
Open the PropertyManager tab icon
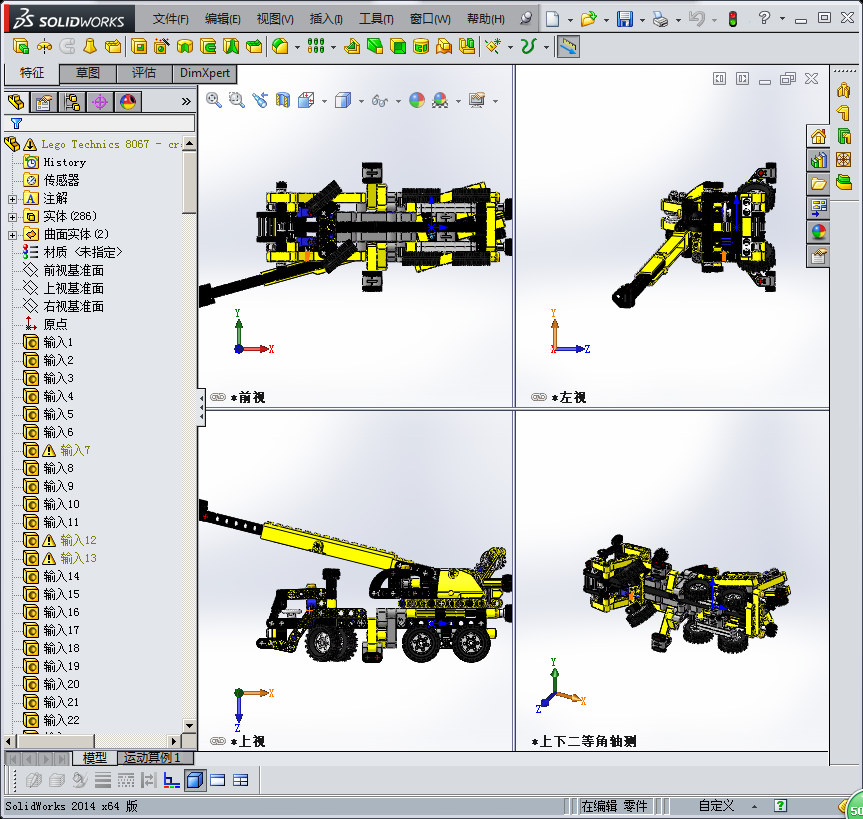[x=44, y=102]
